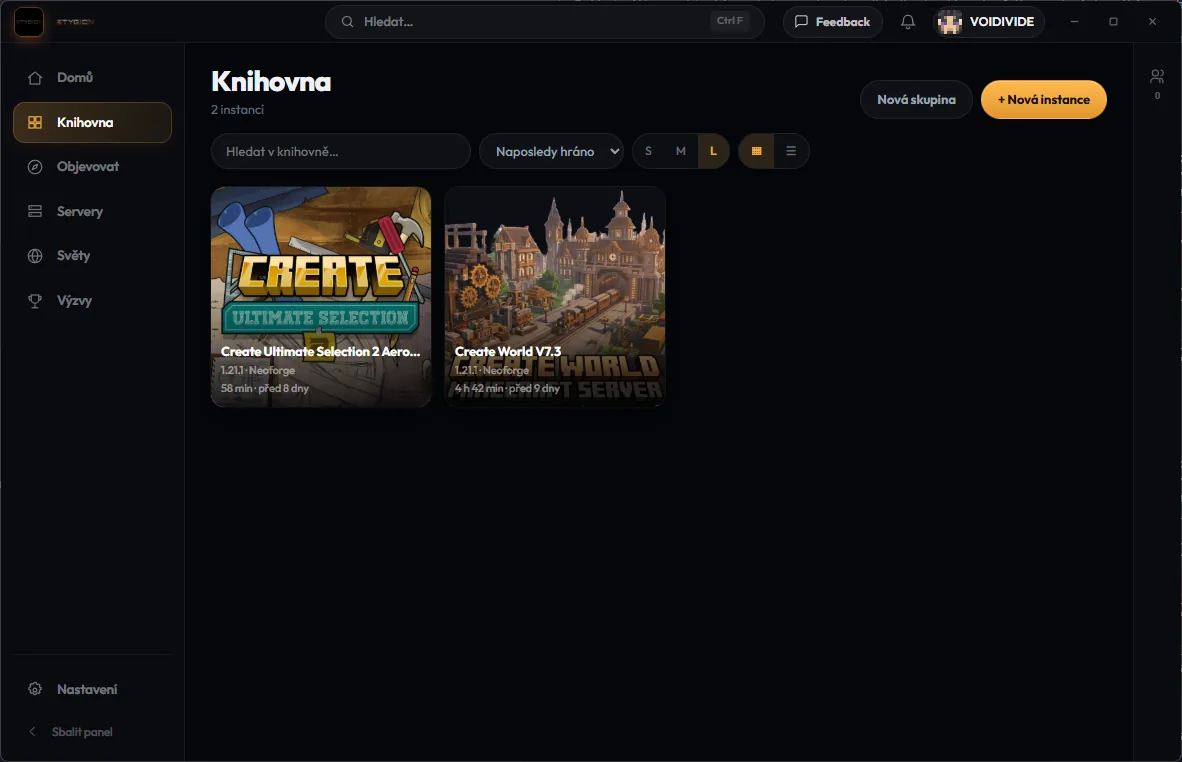Focus the top Hledat... search field
This screenshot has height=762, width=1182.
pyautogui.click(x=544, y=22)
